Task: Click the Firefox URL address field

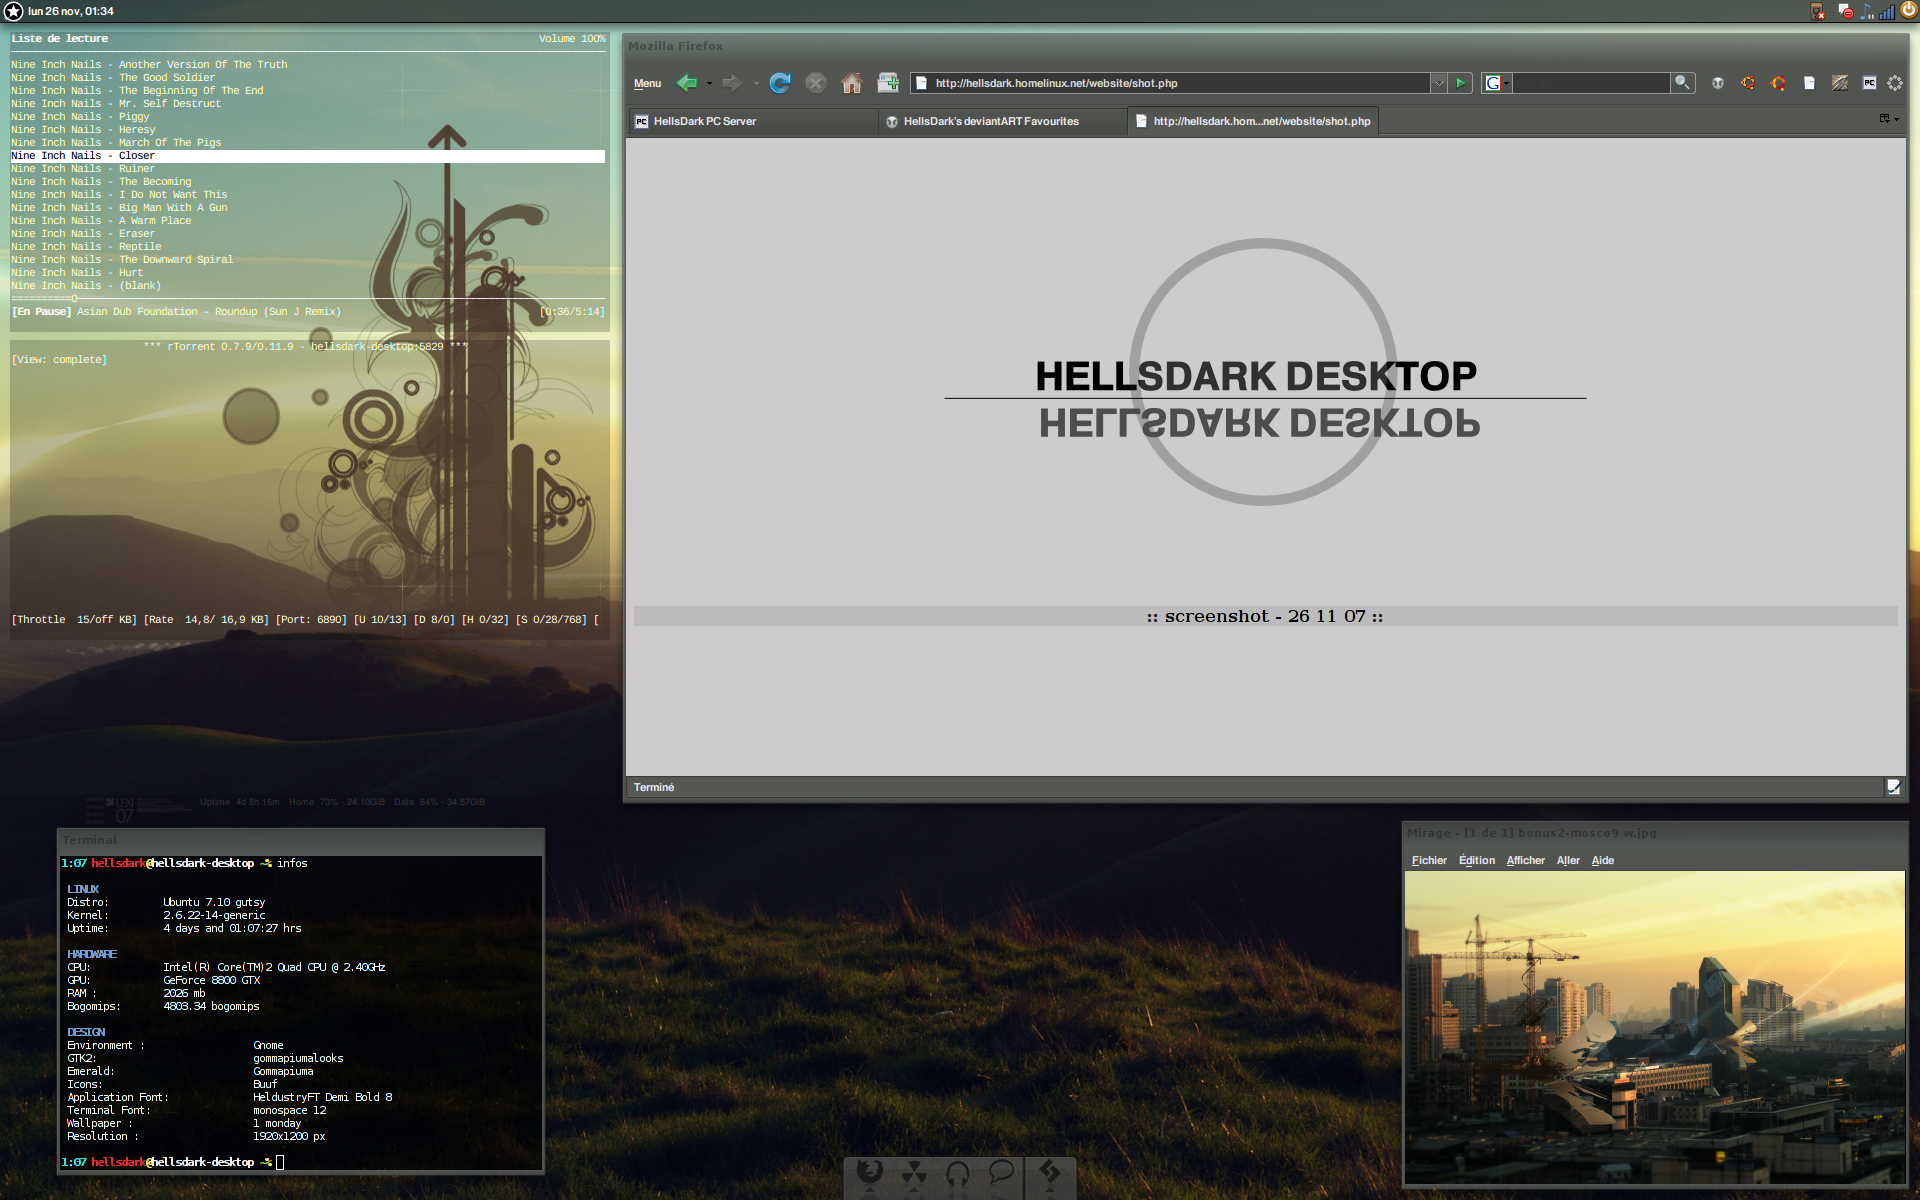Action: (x=1170, y=83)
